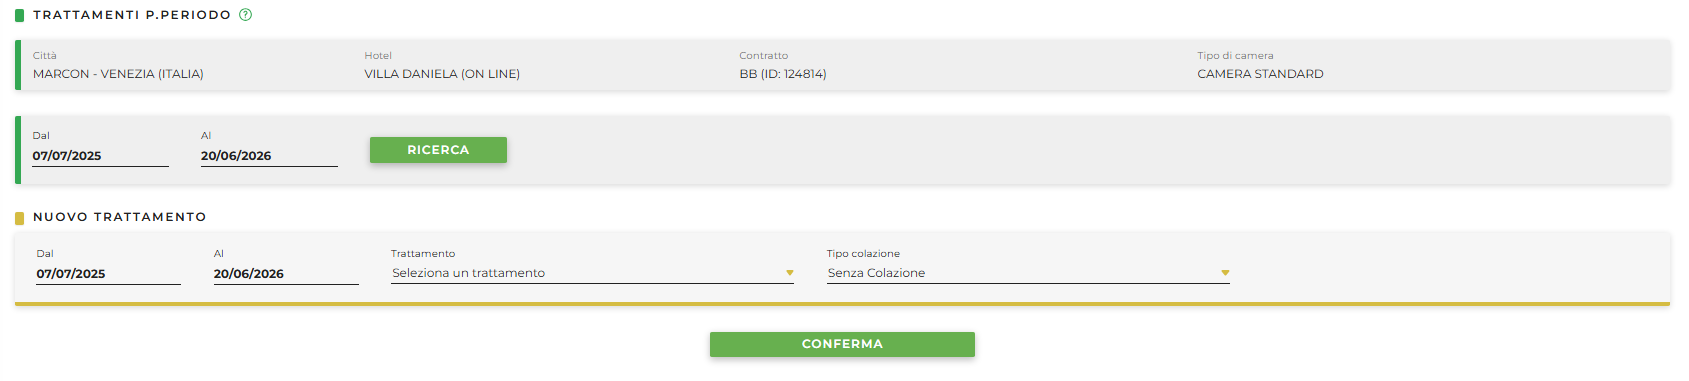1689x381 pixels.
Task: Click the green marker before Trattamenti P.Periodo
Action: (x=19, y=15)
